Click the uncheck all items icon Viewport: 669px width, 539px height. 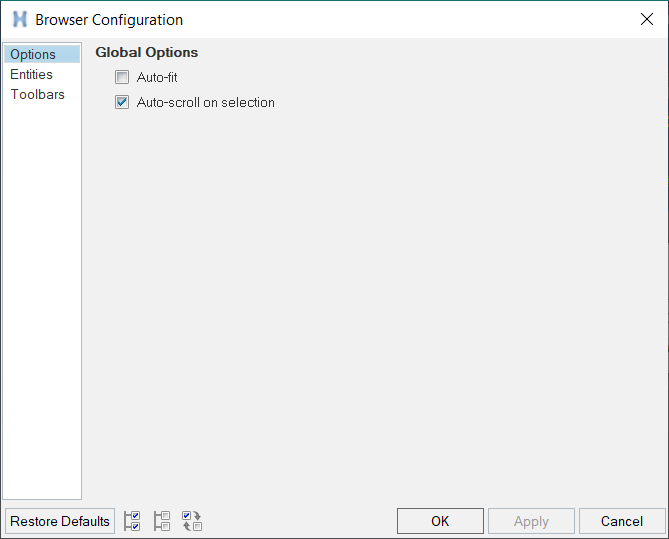pyautogui.click(x=162, y=521)
